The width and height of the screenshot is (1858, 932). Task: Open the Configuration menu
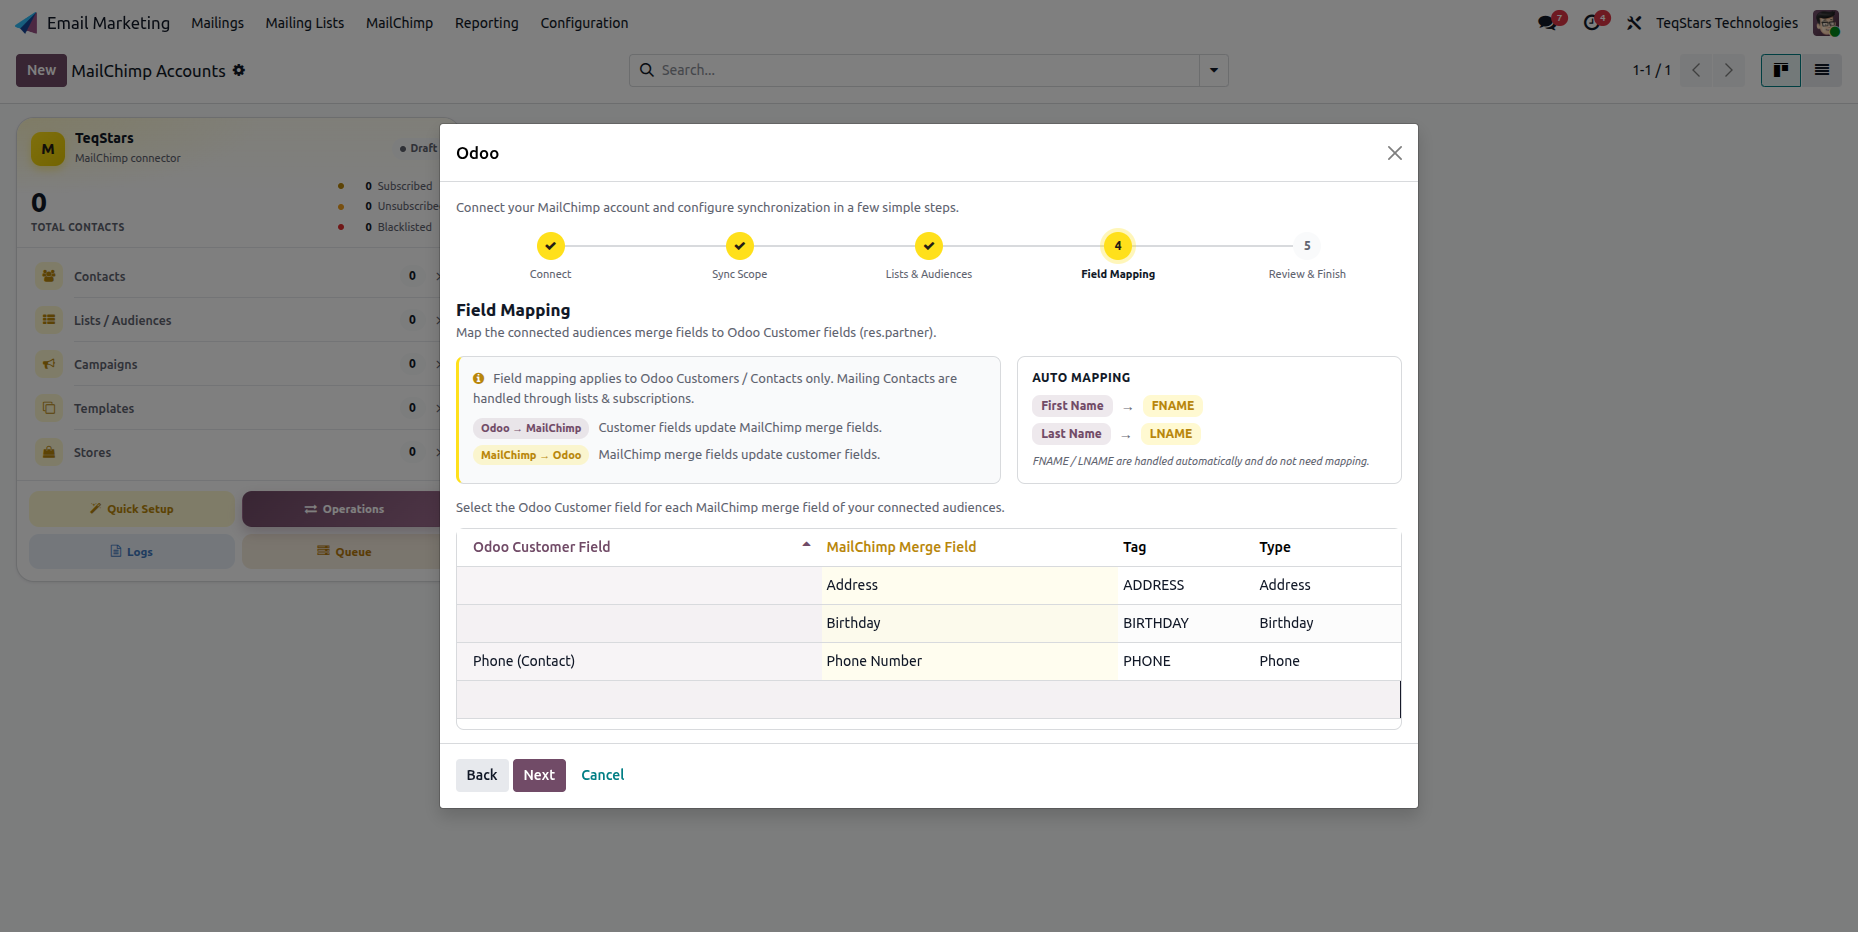584,23
